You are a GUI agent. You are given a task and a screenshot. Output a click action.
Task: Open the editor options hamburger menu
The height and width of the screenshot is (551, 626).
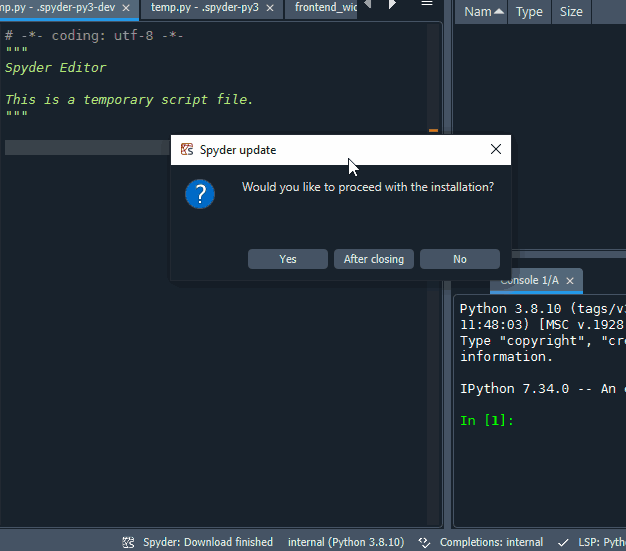click(x=427, y=4)
